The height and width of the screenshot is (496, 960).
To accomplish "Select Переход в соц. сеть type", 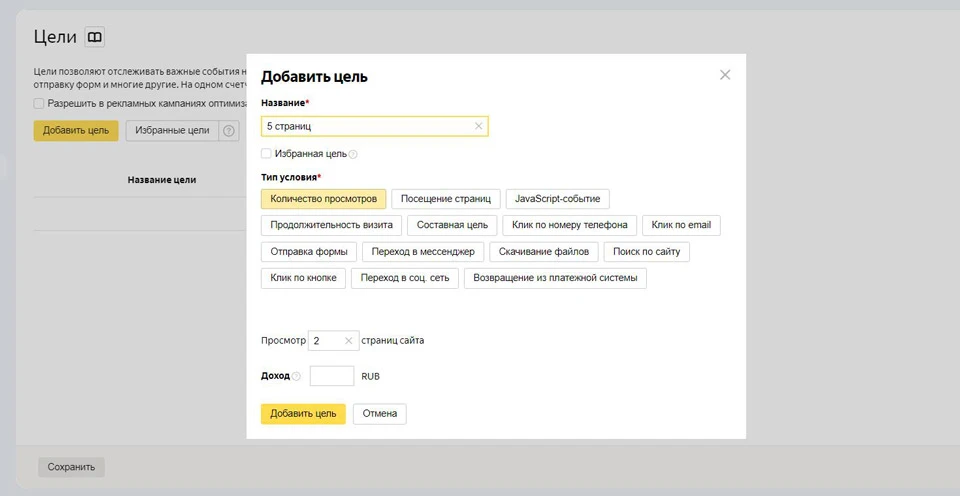I will (x=405, y=278).
